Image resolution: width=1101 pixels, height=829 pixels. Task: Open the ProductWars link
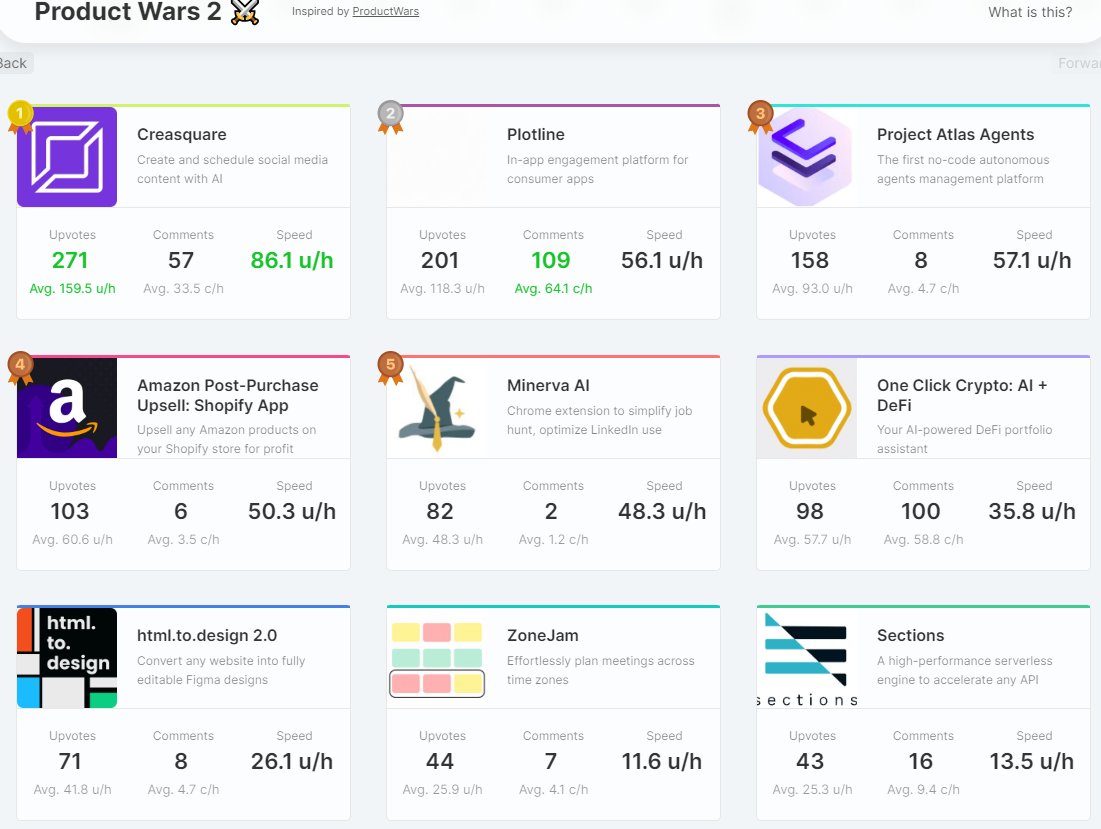[x=385, y=11]
